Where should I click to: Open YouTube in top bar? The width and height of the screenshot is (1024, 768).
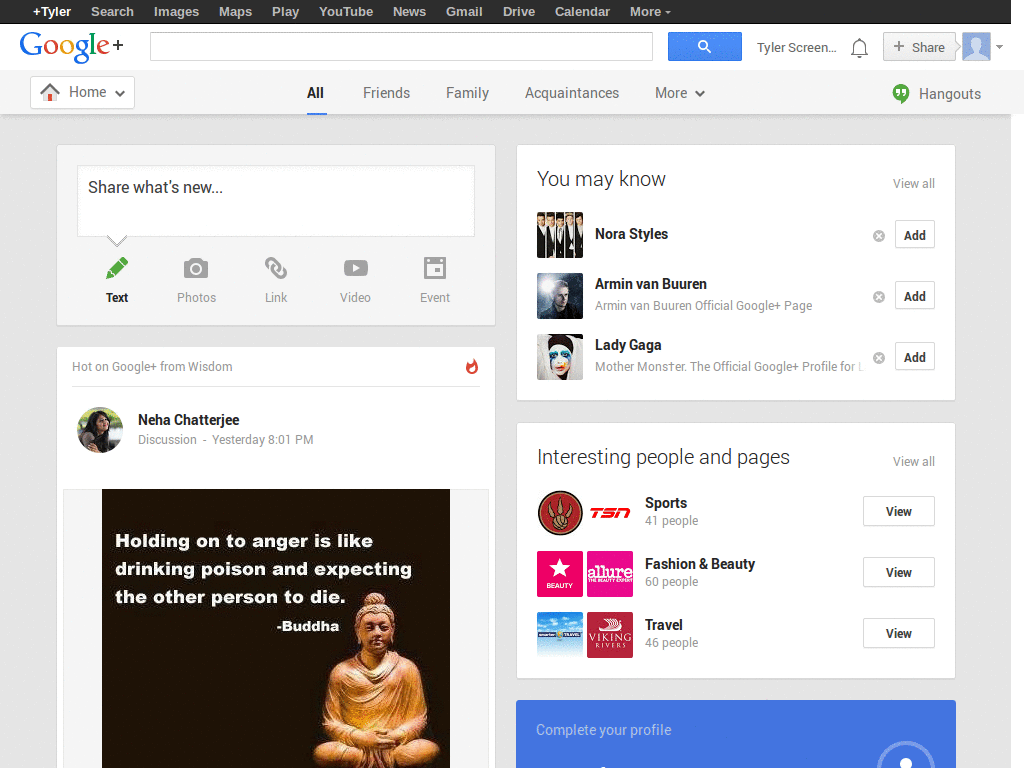pos(345,12)
